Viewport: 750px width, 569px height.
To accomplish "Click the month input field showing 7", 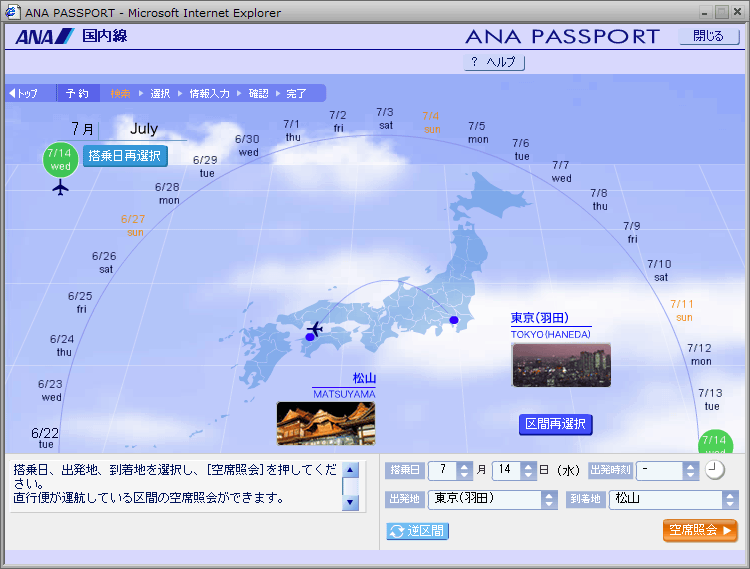I will click(x=443, y=471).
